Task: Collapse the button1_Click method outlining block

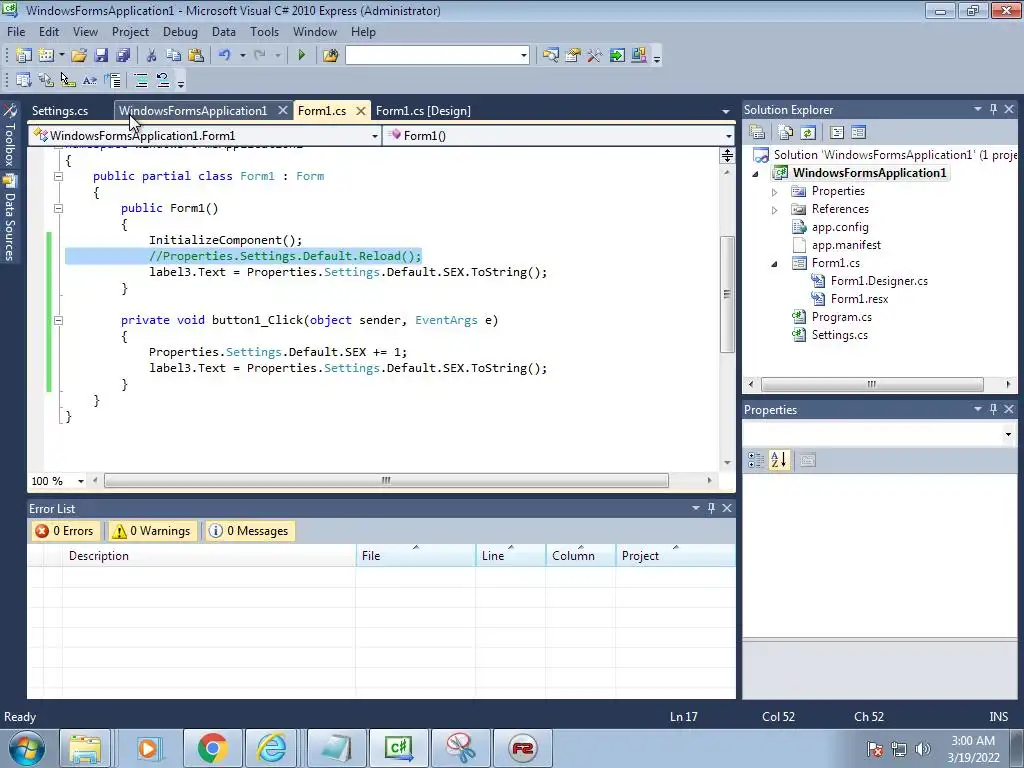Action: (x=58, y=321)
